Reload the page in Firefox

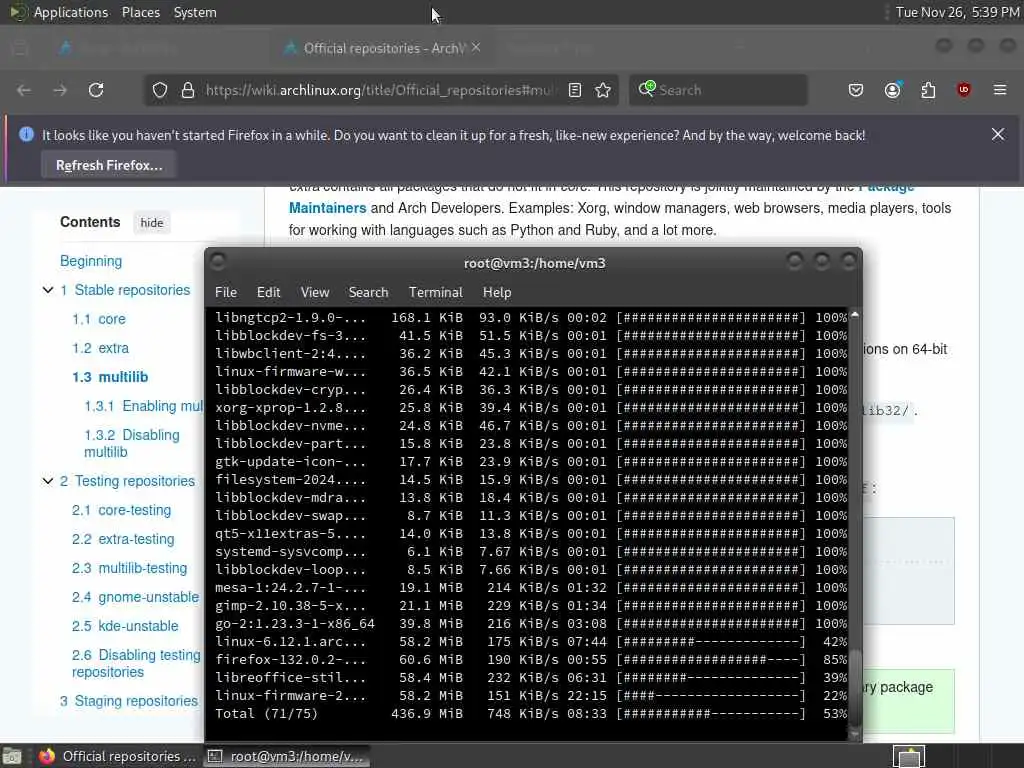click(96, 90)
